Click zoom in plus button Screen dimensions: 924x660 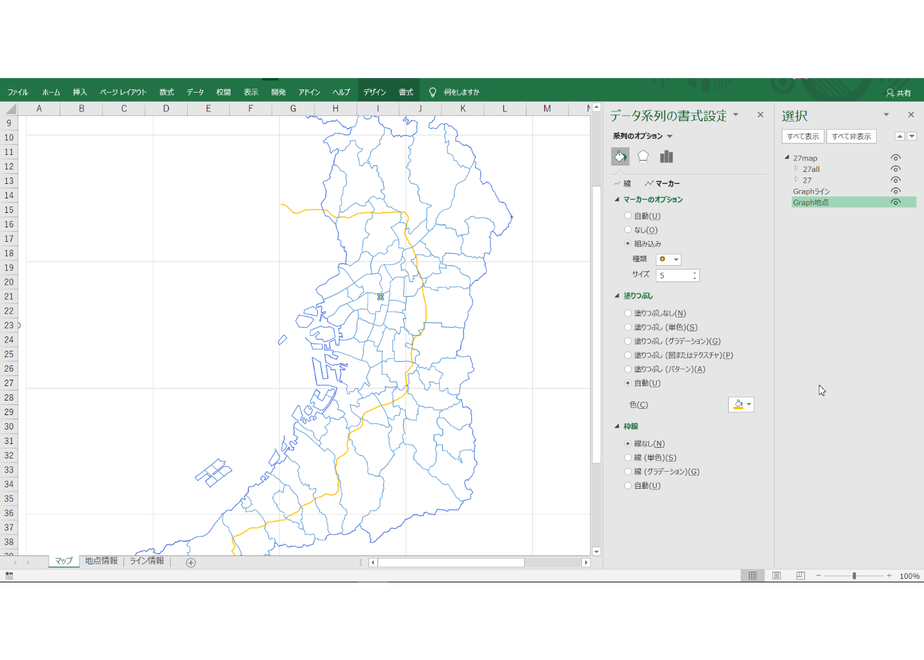point(889,576)
